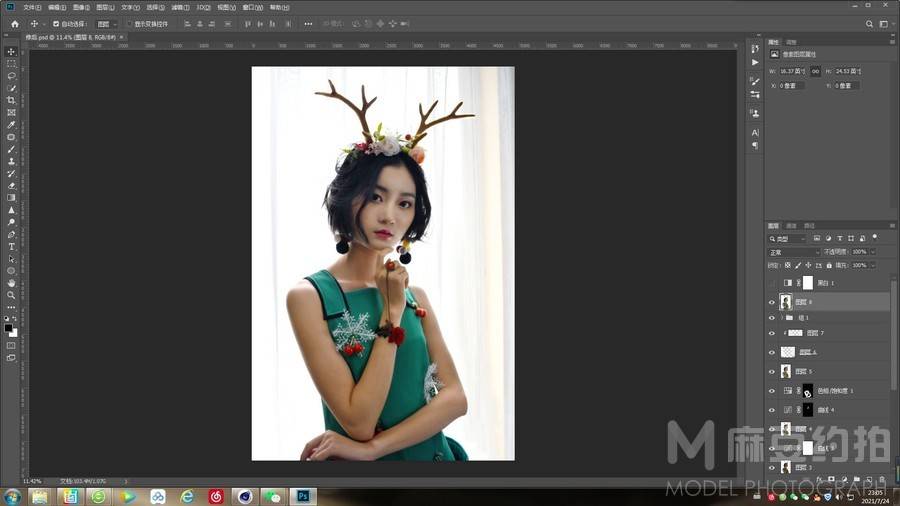Open the auto-select layer/group dropdown

pos(107,24)
